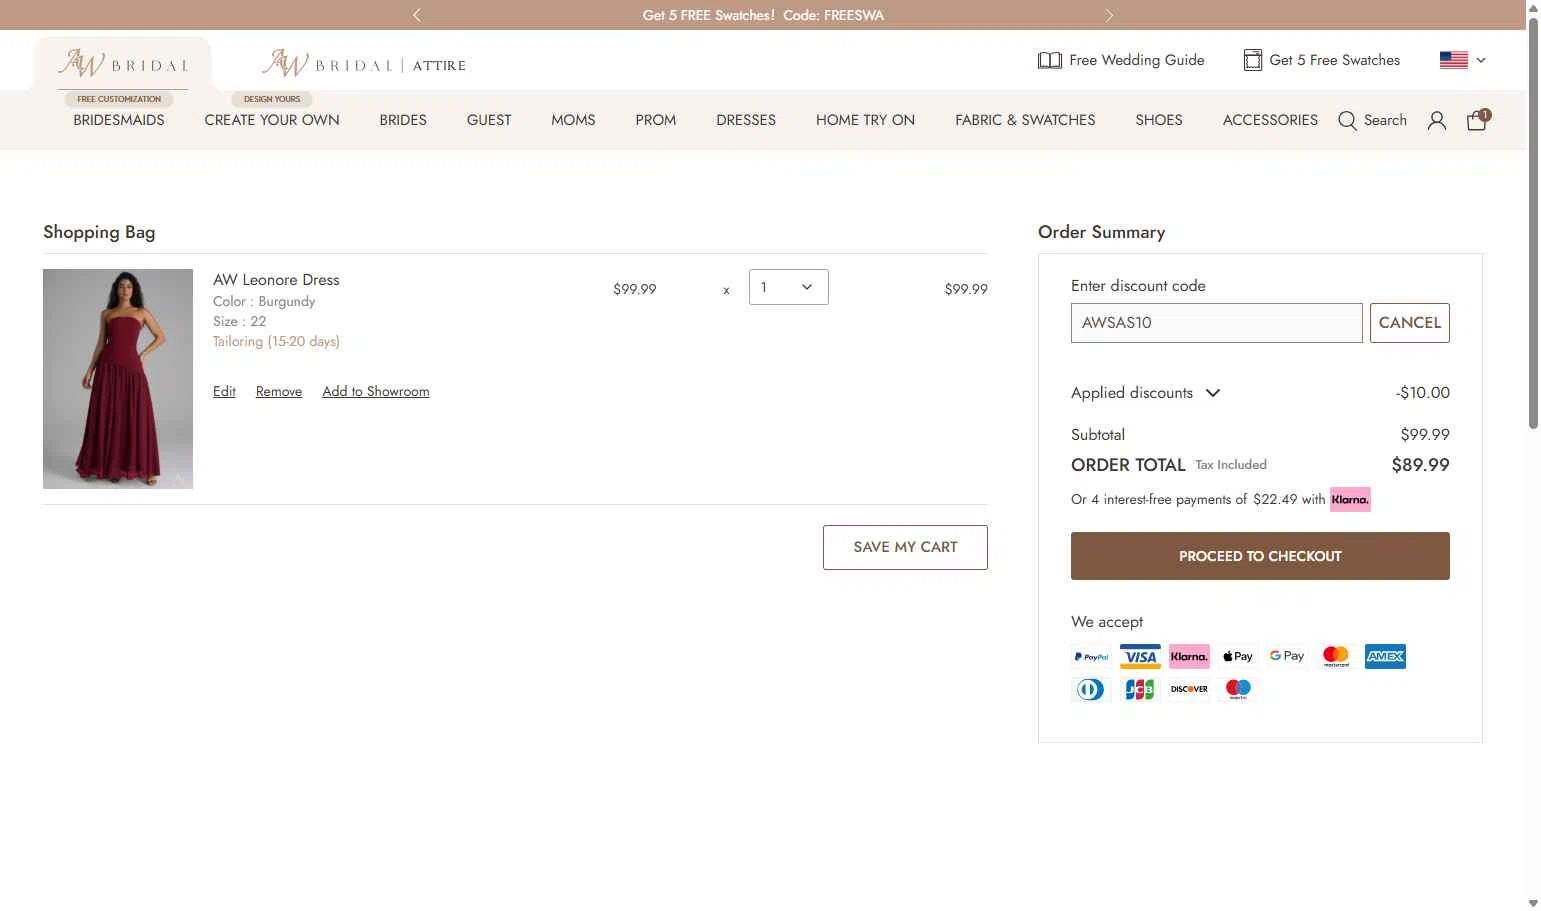This screenshot has width=1541, height=911.
Task: Click the Tailoring (15-20 days) text
Action: click(276, 341)
